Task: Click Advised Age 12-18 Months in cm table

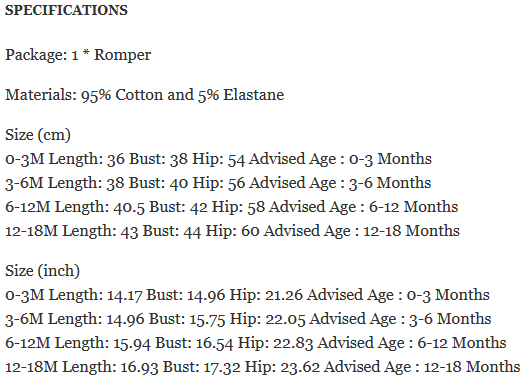Action: [x=362, y=231]
